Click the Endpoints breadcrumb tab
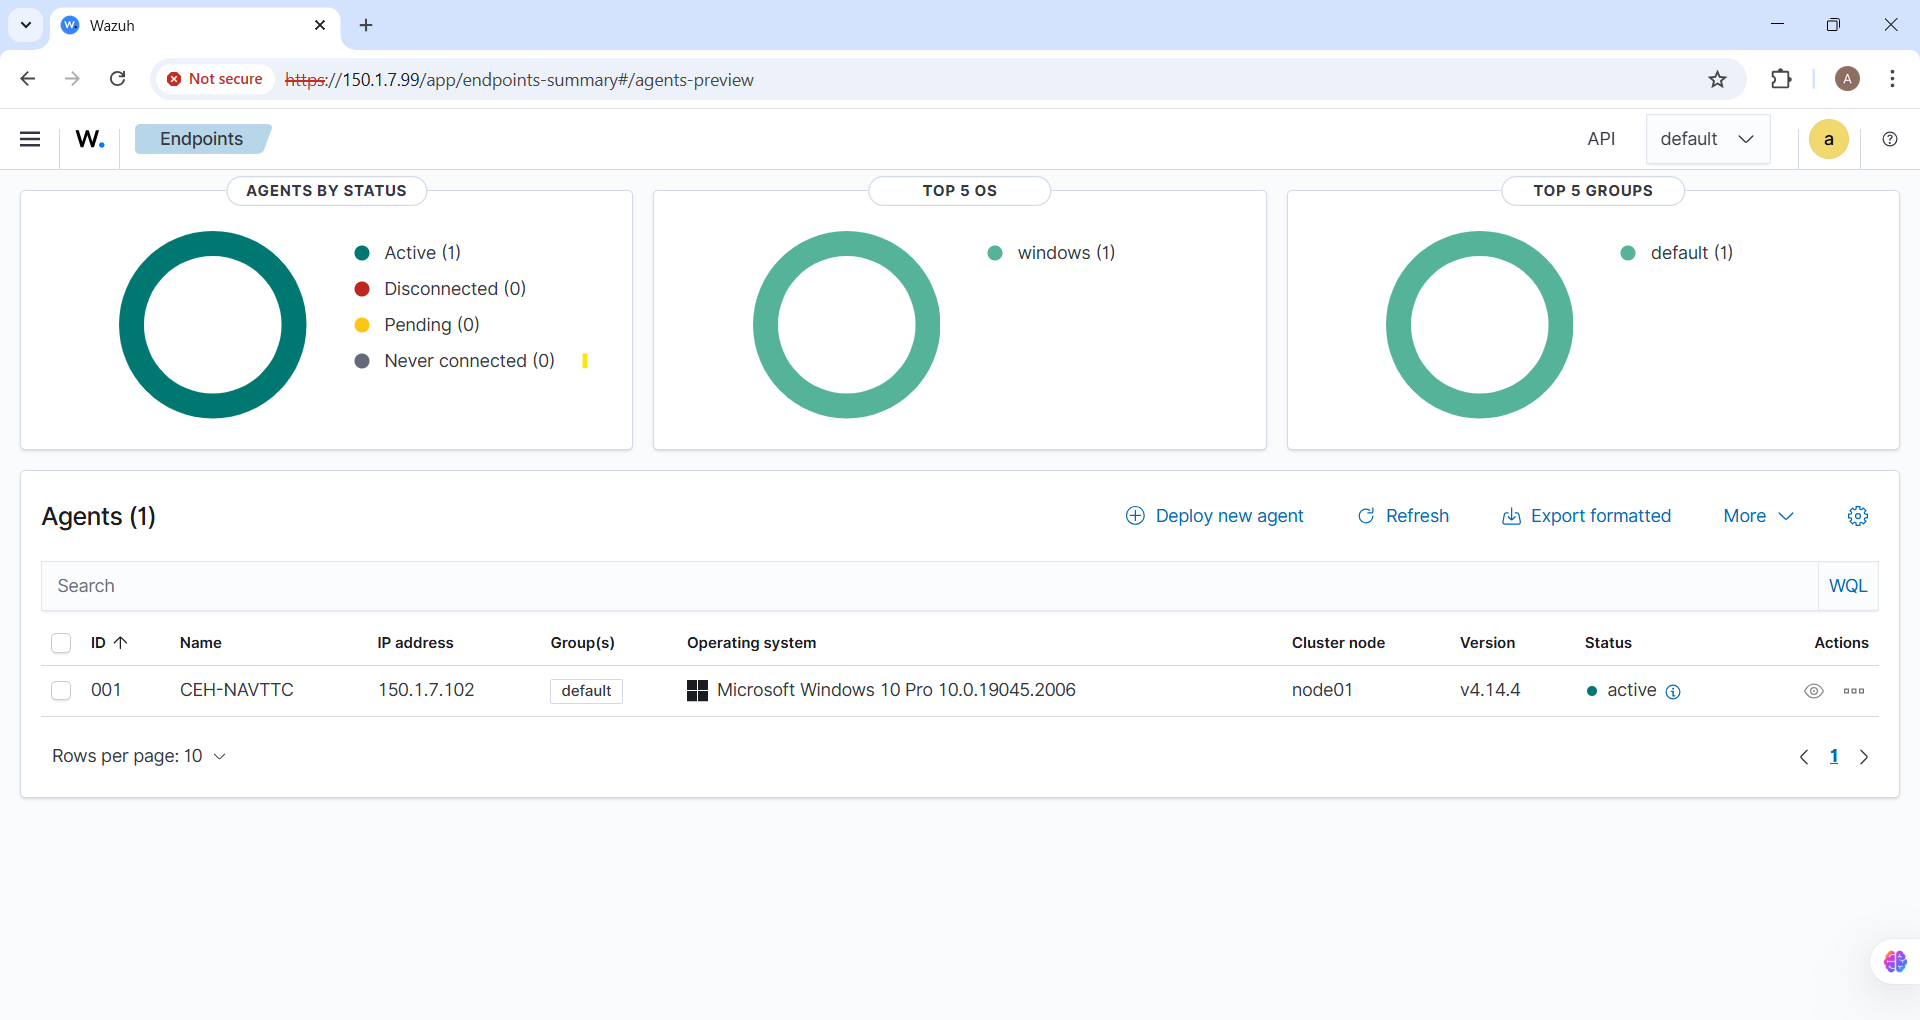This screenshot has width=1920, height=1020. (x=201, y=139)
